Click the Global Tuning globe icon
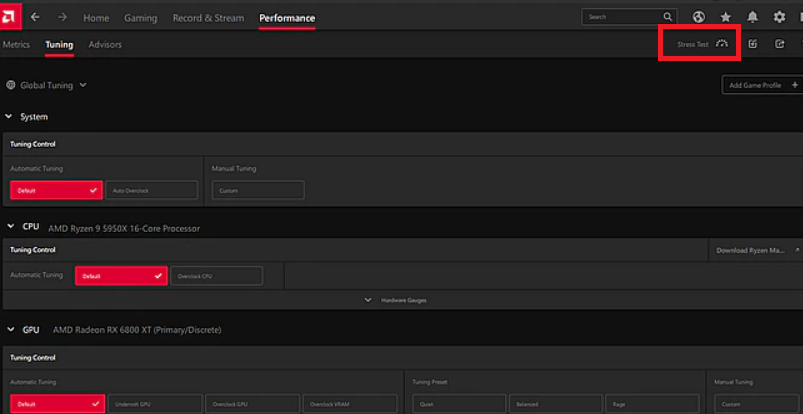This screenshot has height=414, width=803. coord(11,85)
